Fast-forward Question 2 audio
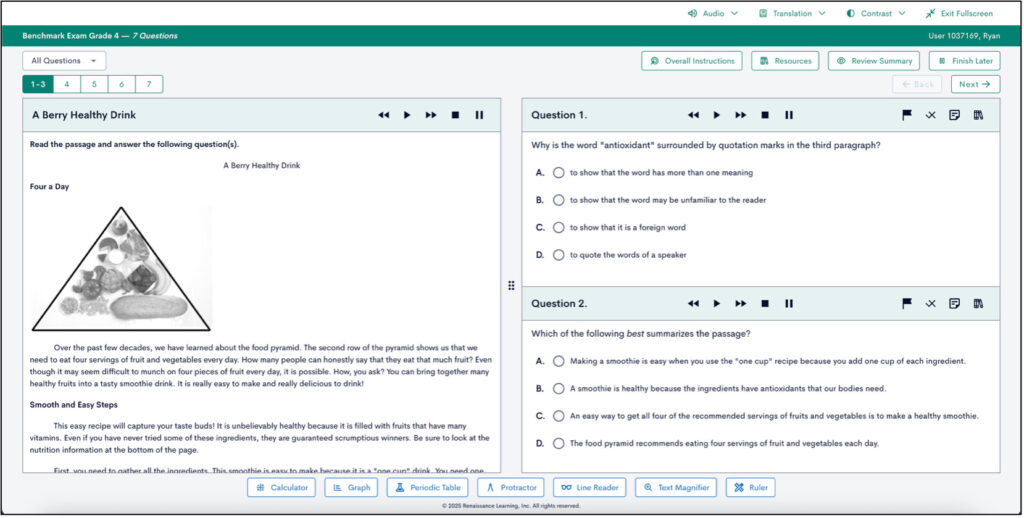The width and height of the screenshot is (1024, 518). coord(741,304)
